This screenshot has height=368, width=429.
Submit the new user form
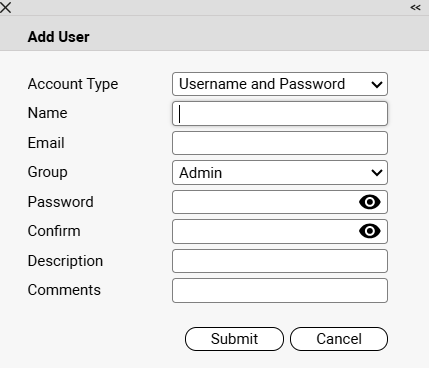[x=234, y=339]
